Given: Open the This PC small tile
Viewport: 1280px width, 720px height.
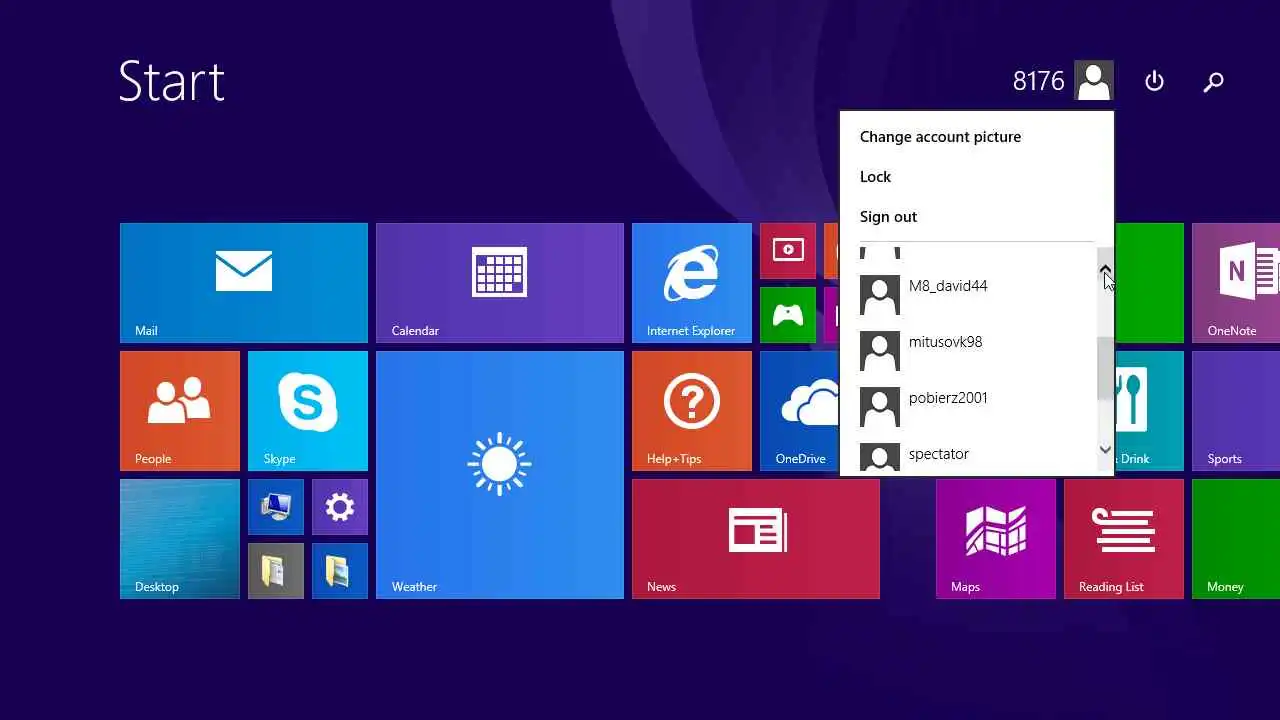Looking at the screenshot, I should 276,507.
